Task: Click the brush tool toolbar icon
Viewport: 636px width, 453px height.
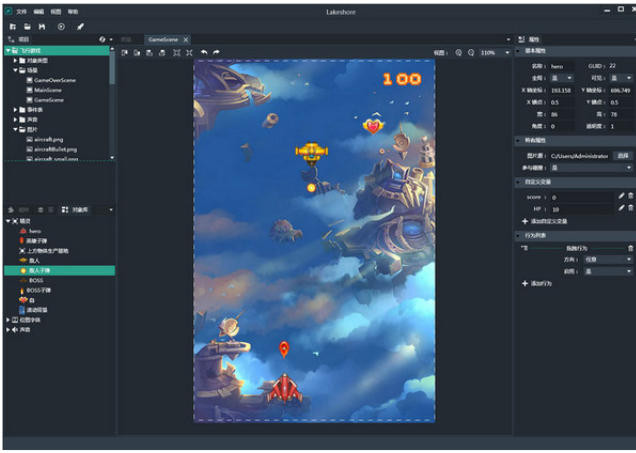Action: coord(80,27)
